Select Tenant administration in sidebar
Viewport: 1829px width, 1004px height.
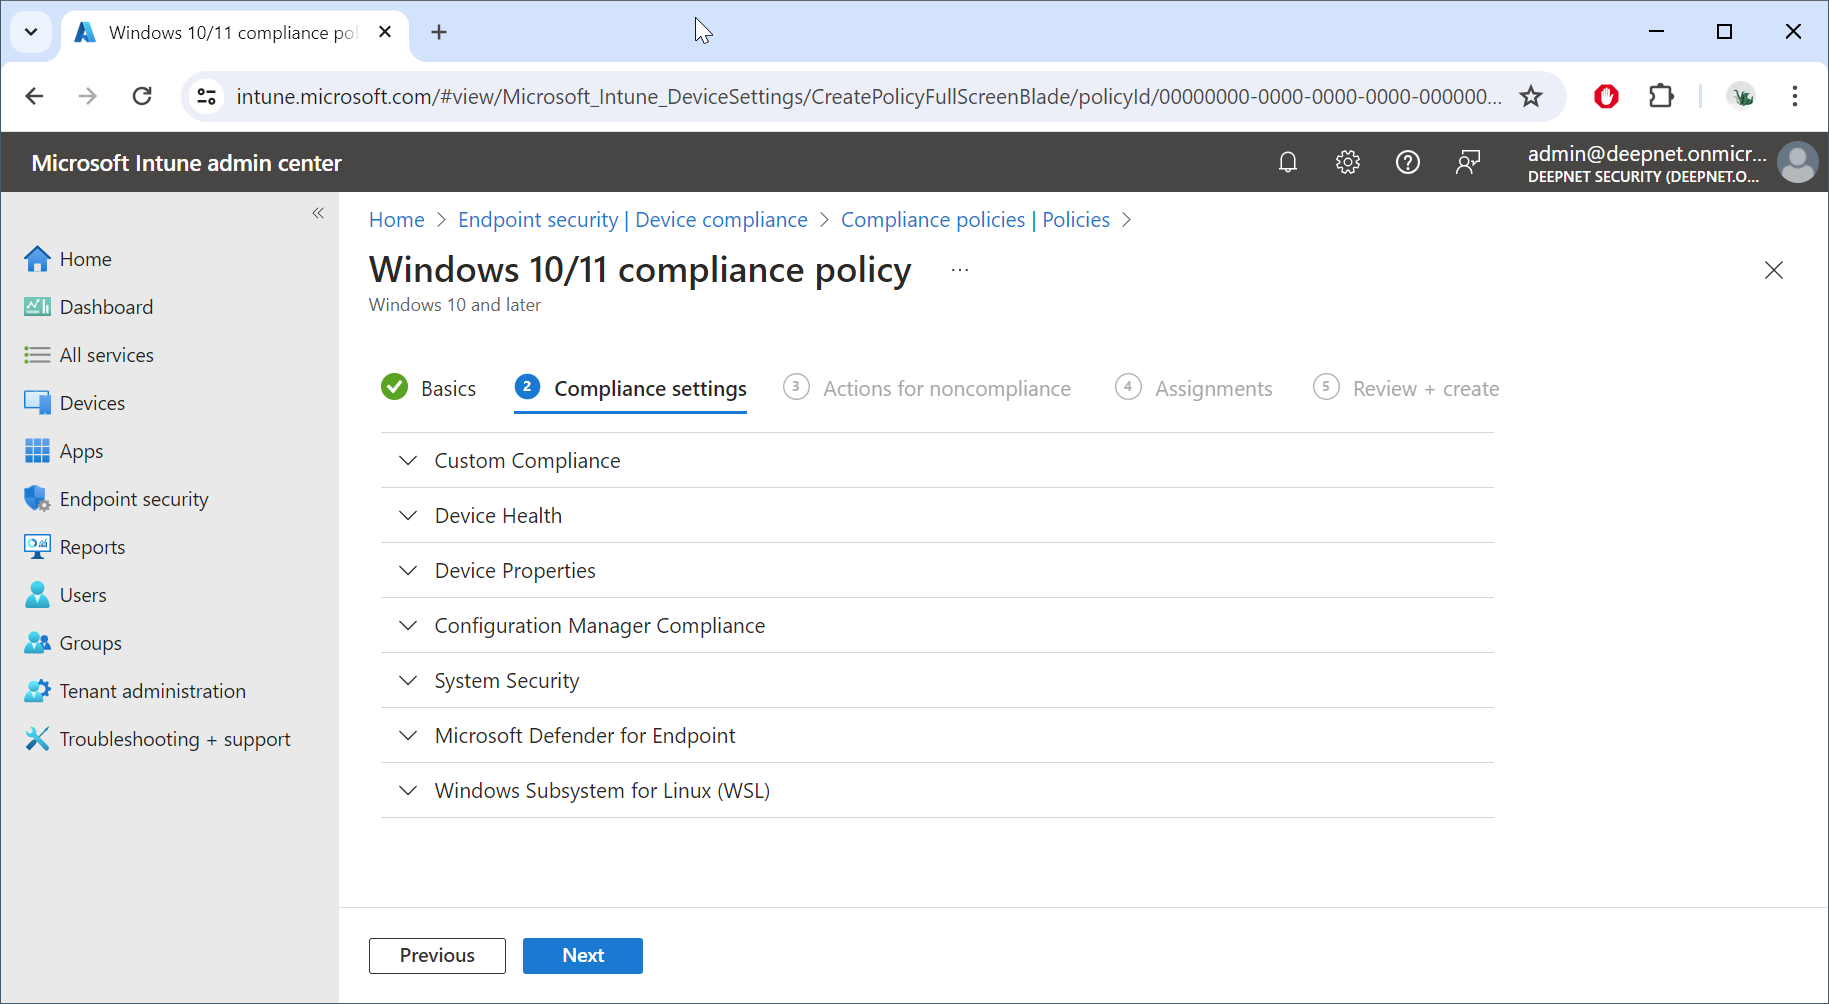[x=152, y=691]
